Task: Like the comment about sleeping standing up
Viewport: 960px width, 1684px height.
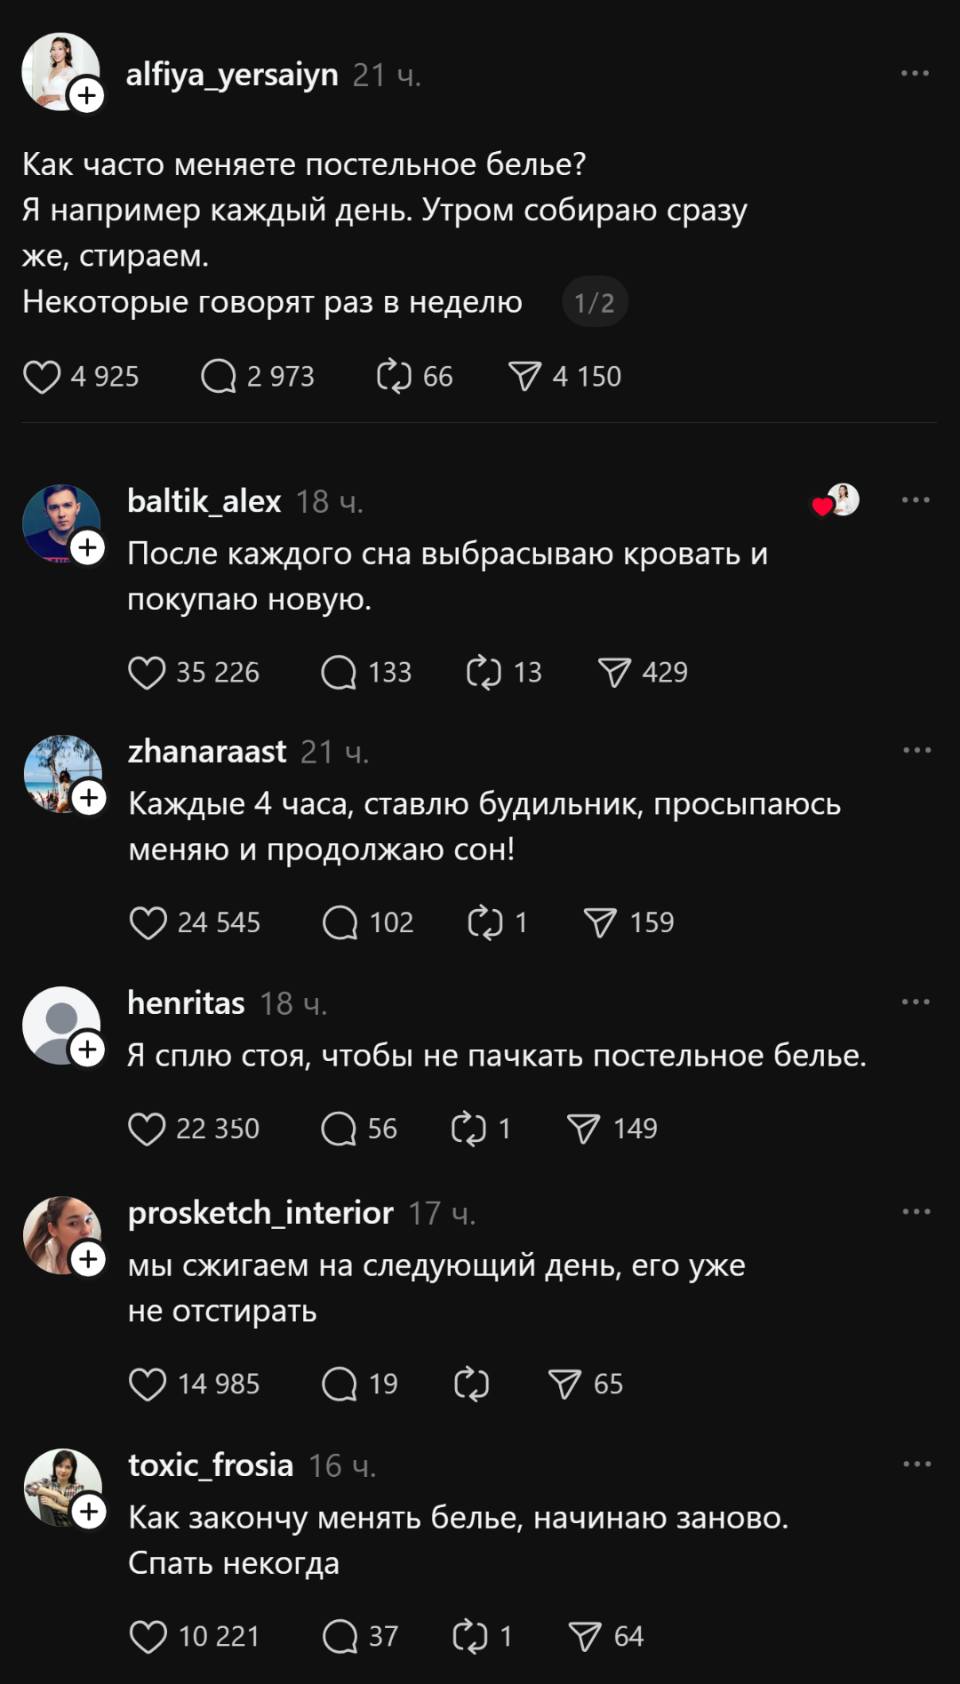Action: point(150,1128)
